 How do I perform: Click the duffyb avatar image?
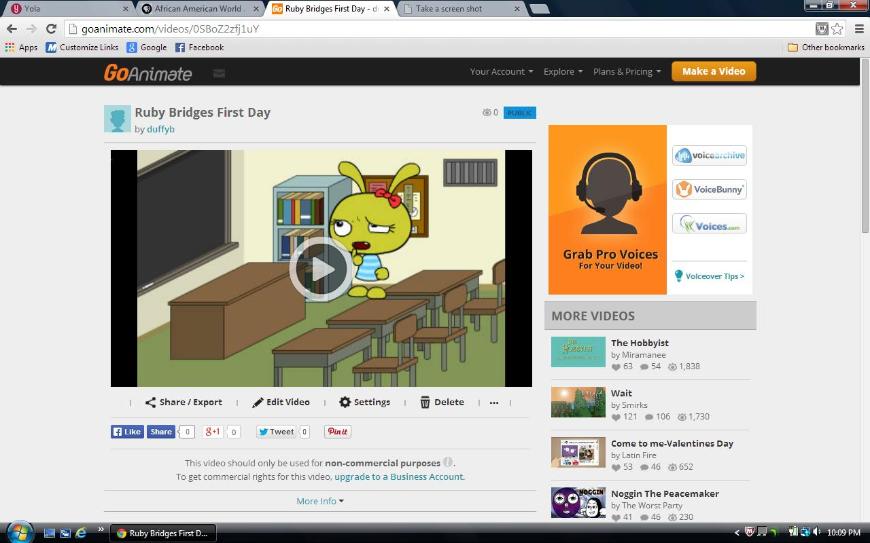click(x=117, y=119)
